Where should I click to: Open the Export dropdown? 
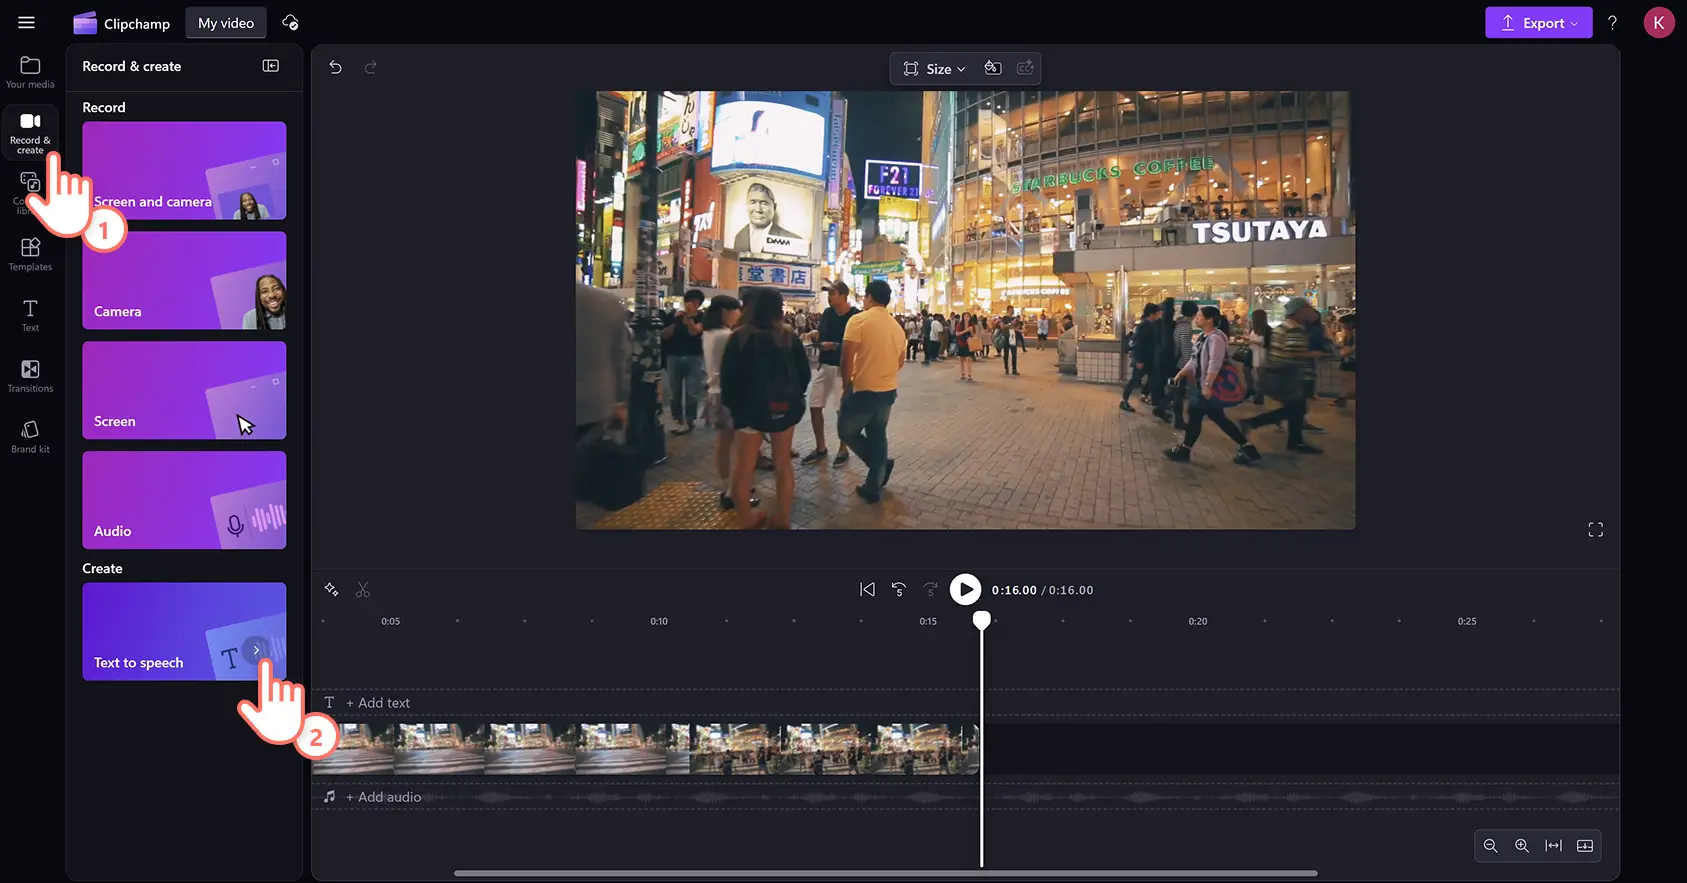click(x=1538, y=23)
